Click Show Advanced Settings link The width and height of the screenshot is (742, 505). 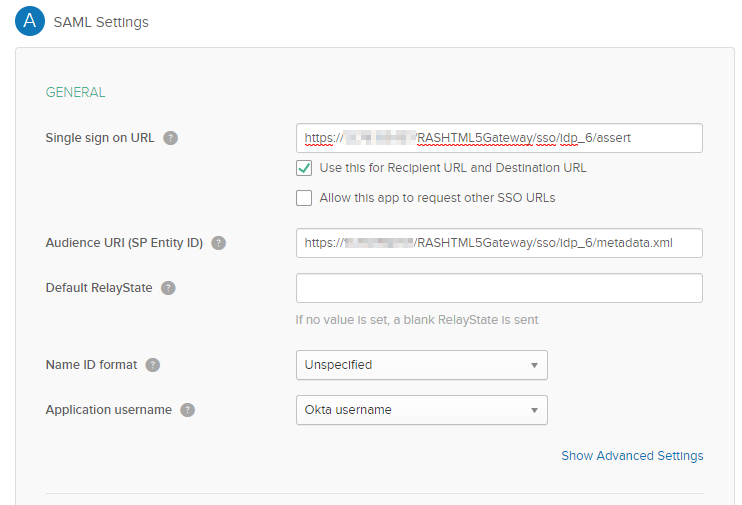pyautogui.click(x=632, y=456)
